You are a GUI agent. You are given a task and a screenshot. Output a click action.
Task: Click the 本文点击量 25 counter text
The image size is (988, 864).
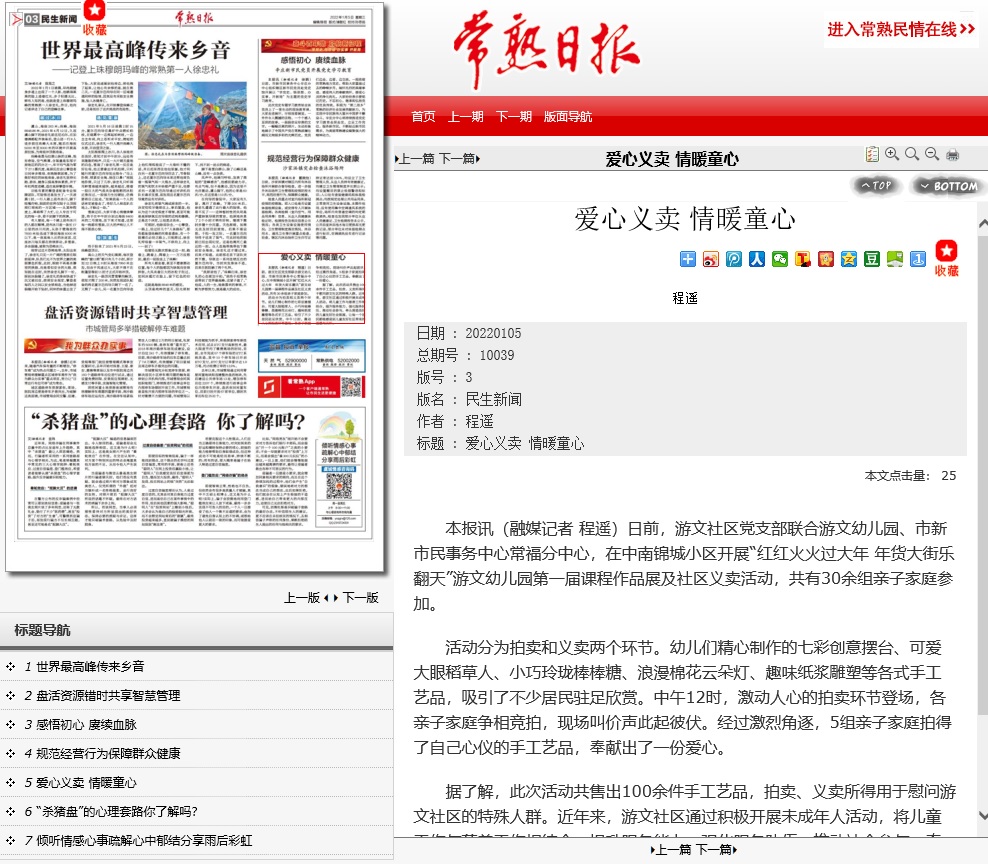(x=910, y=476)
